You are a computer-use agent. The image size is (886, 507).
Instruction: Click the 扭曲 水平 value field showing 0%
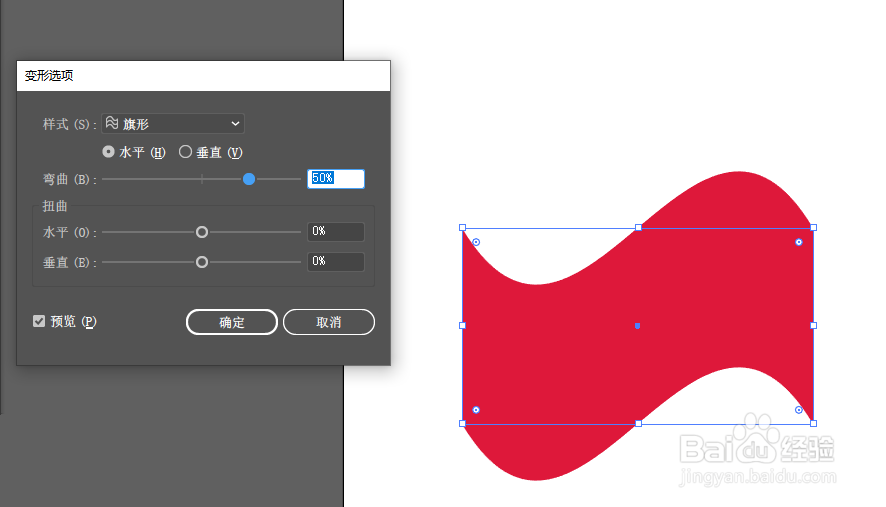pyautogui.click(x=336, y=232)
